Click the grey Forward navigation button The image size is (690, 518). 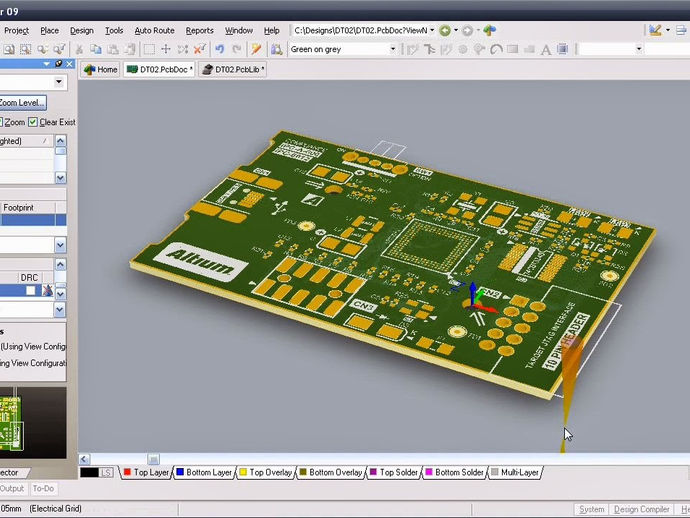(x=467, y=30)
